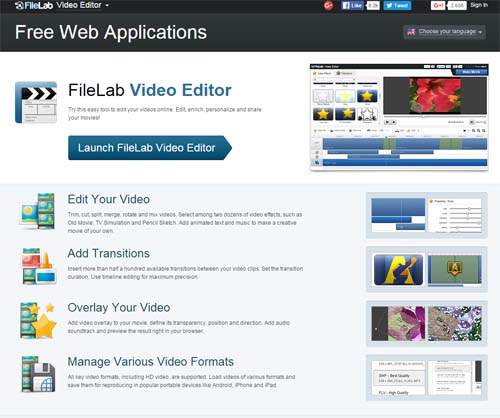Click the Add Transitions glue icon
Image resolution: width=500 pixels, height=418 pixels.
pos(38,267)
